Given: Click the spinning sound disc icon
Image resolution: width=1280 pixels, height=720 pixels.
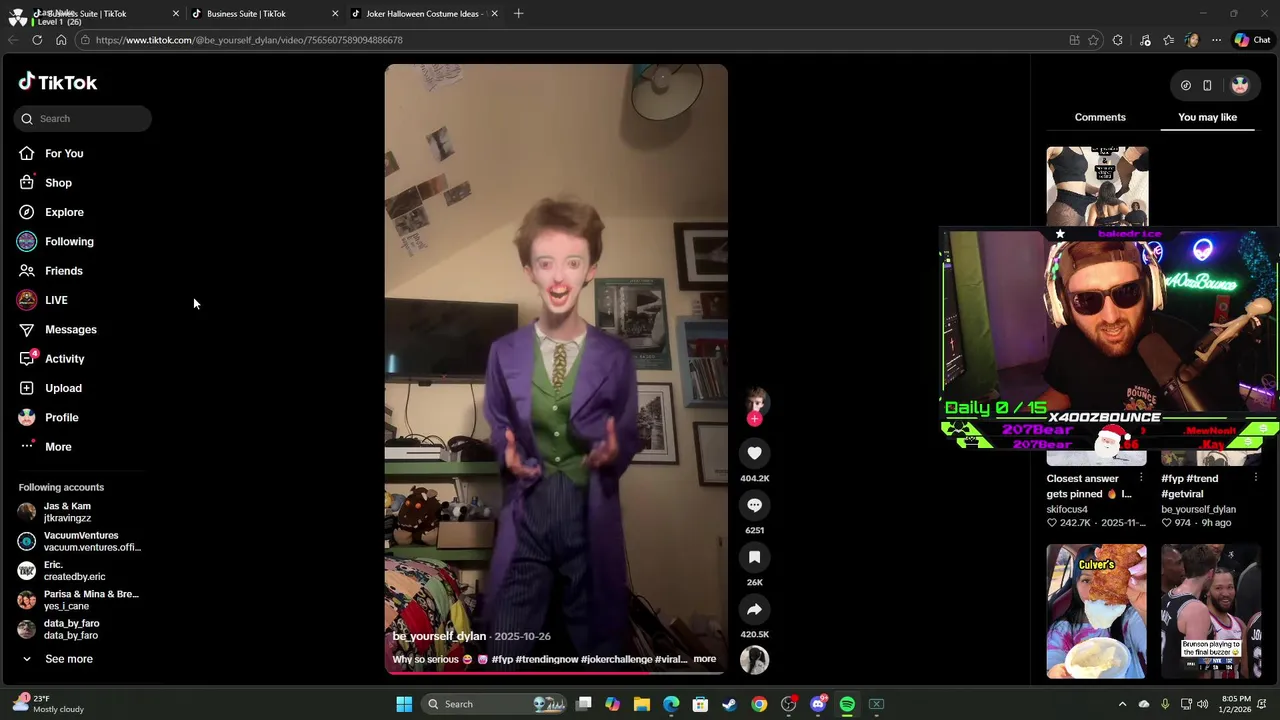Looking at the screenshot, I should pyautogui.click(x=754, y=659).
